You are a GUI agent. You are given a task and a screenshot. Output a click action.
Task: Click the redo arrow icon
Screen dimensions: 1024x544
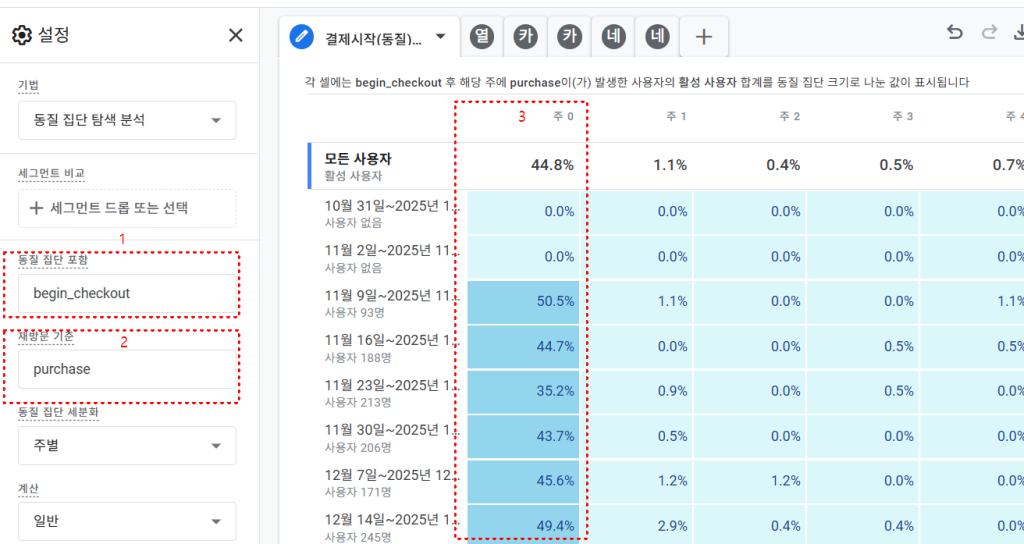pyautogui.click(x=990, y=33)
